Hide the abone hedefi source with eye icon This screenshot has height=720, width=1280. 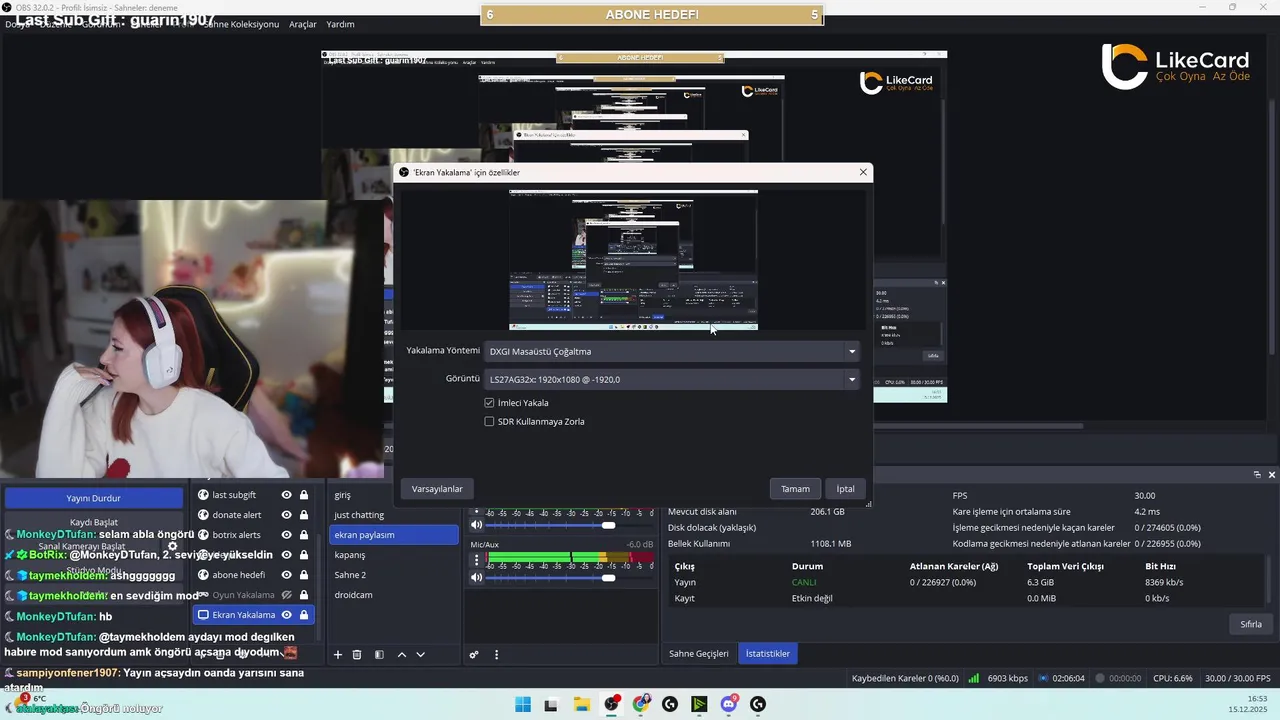(x=287, y=575)
